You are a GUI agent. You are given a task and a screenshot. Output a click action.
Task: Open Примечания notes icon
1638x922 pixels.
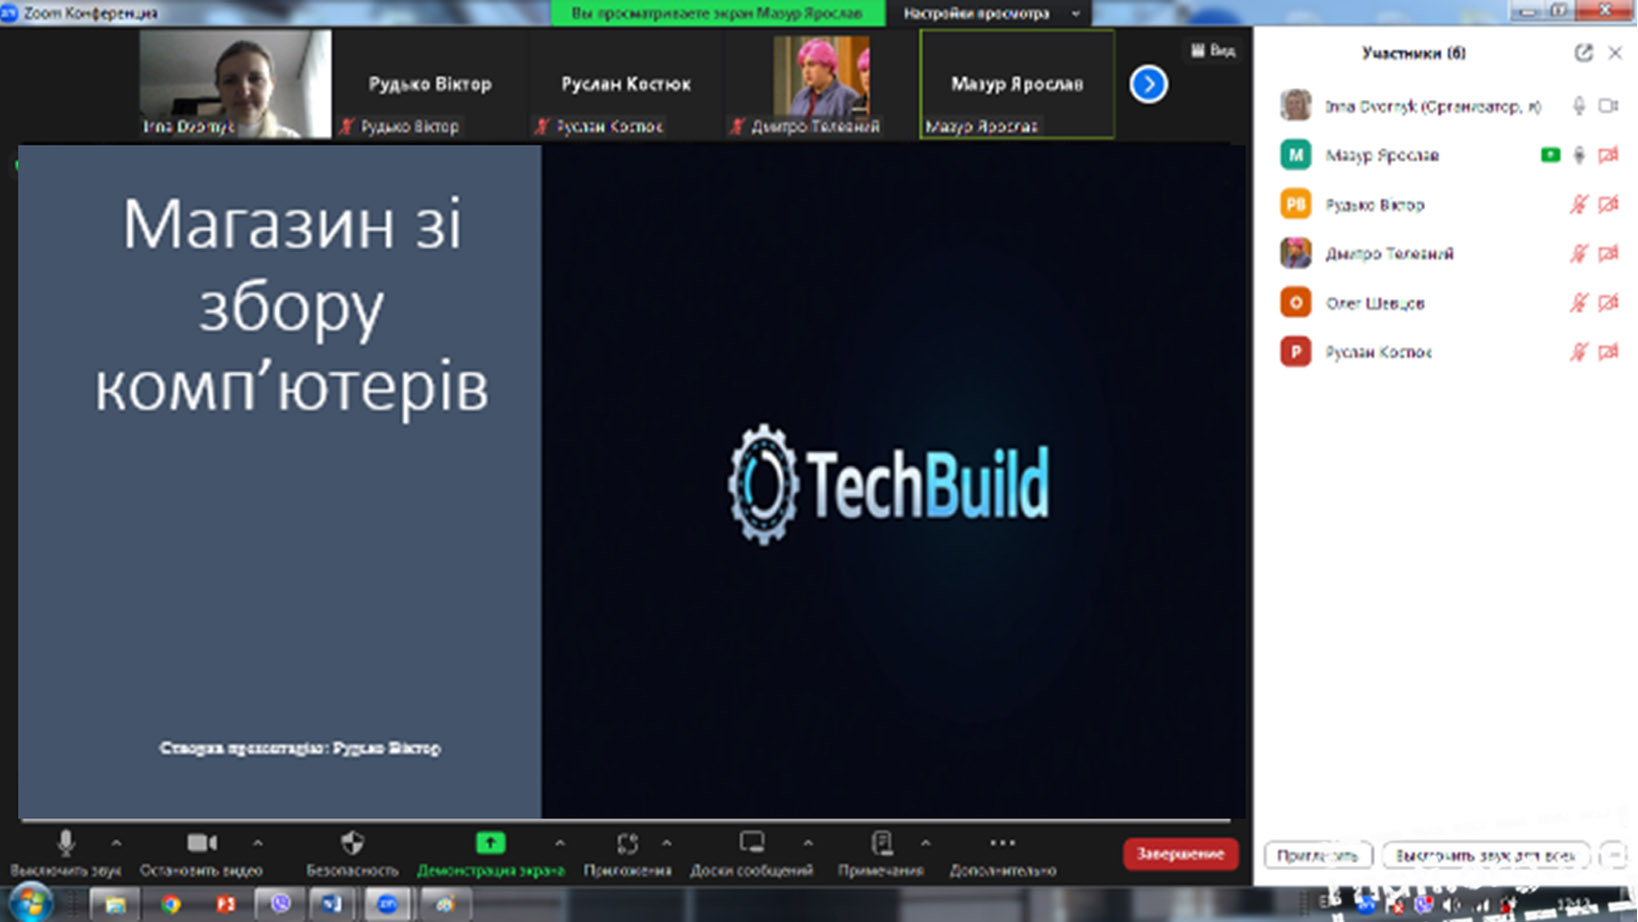coord(881,843)
